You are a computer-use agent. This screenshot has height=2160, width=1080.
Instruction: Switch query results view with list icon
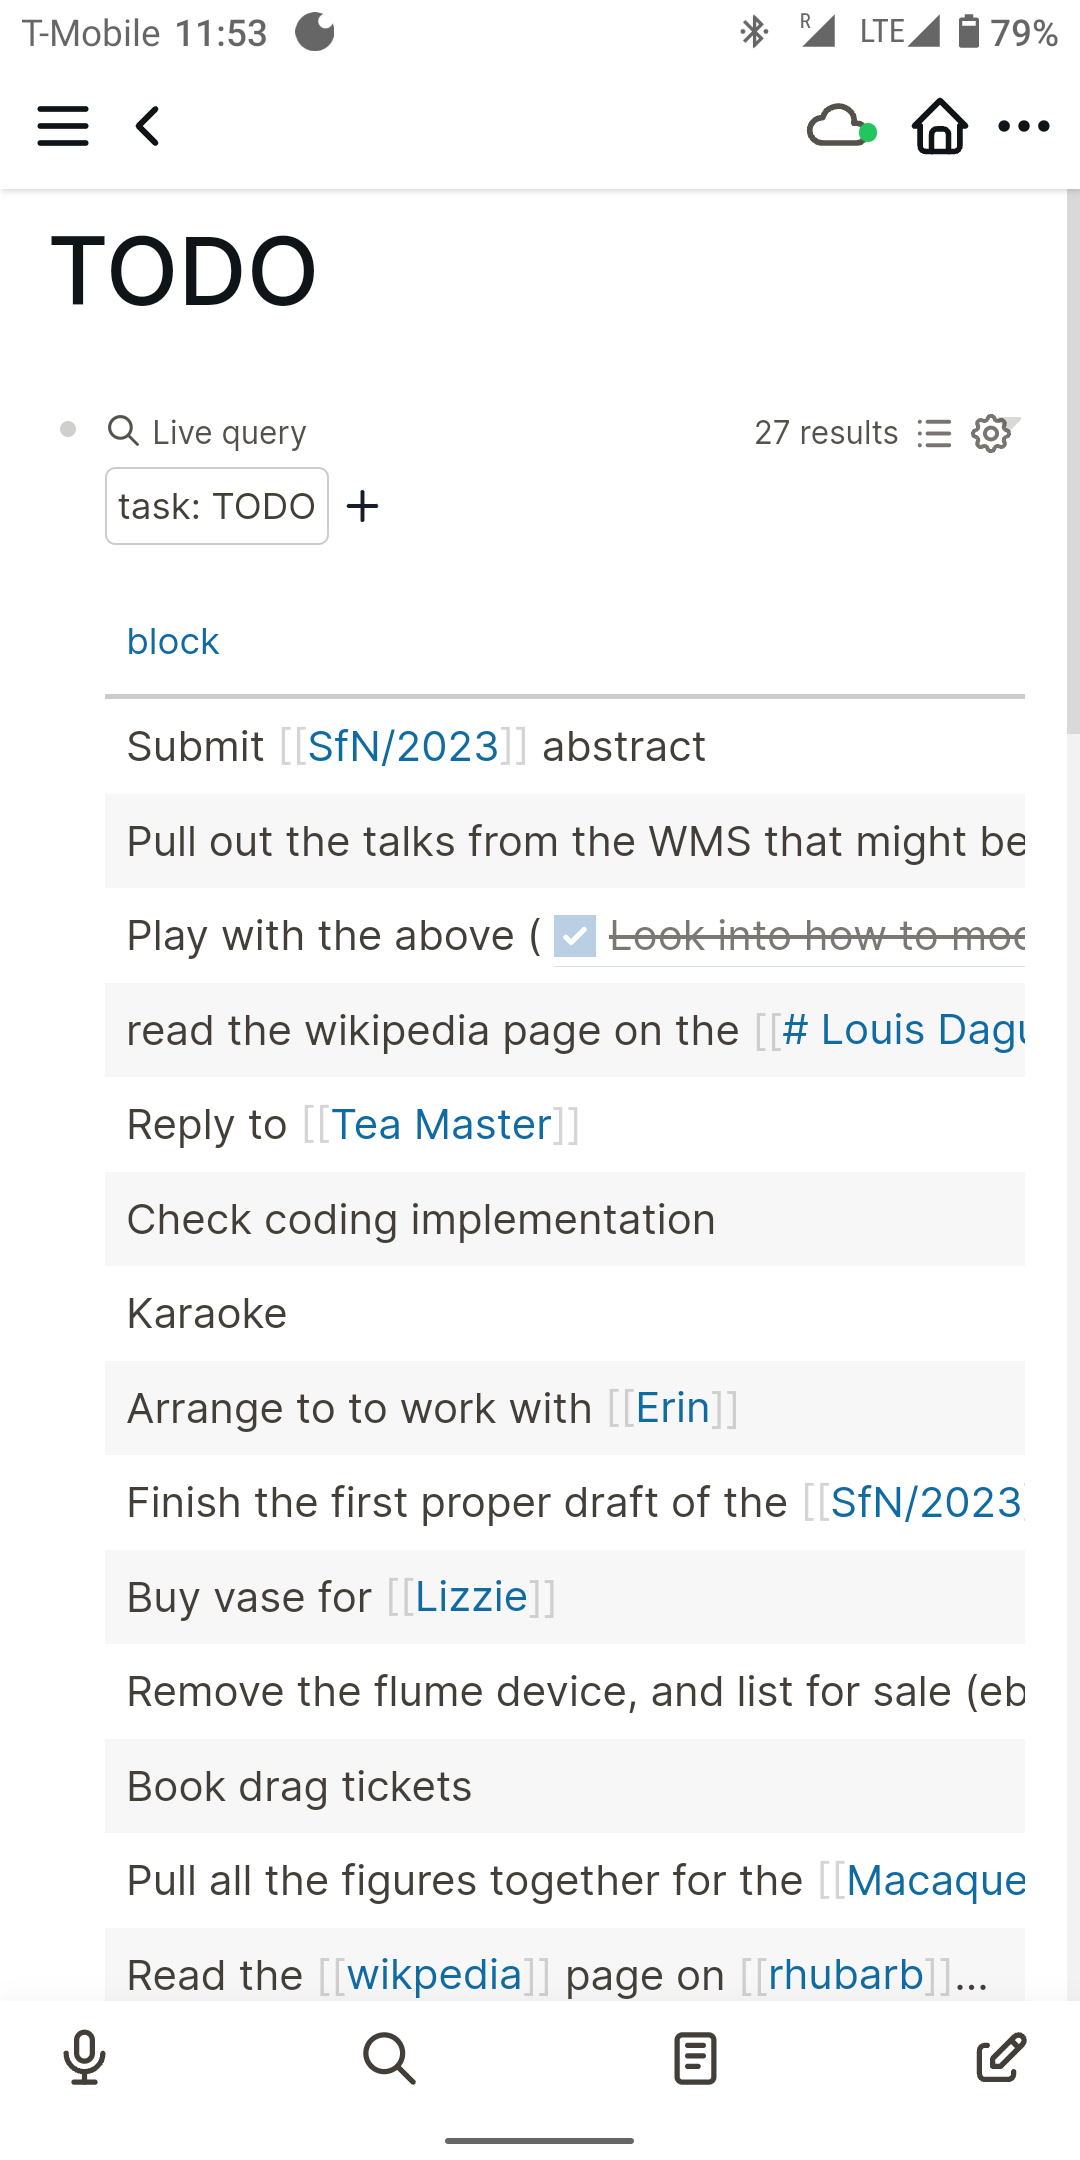(x=933, y=433)
